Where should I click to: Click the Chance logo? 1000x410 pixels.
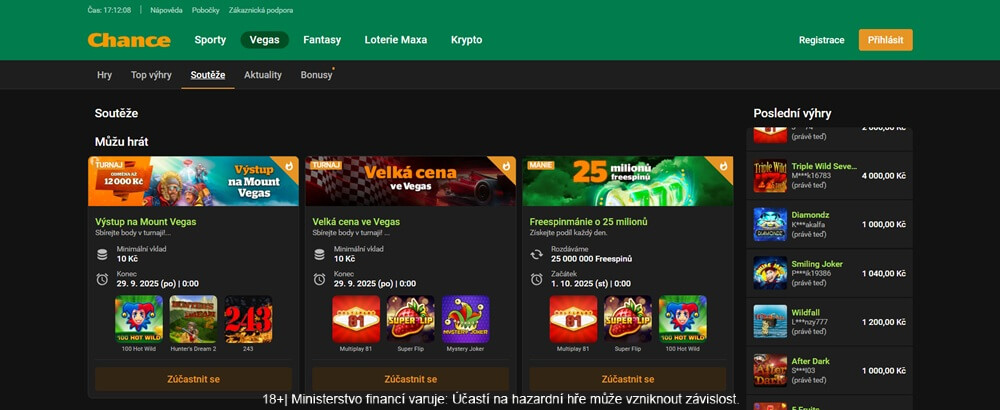coord(128,40)
